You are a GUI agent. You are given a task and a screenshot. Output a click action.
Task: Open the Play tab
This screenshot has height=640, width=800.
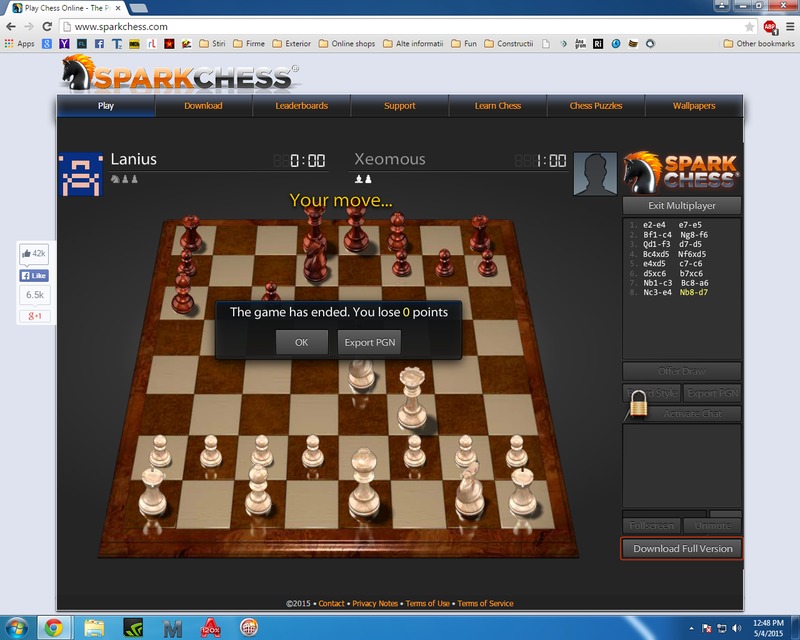[x=106, y=106]
